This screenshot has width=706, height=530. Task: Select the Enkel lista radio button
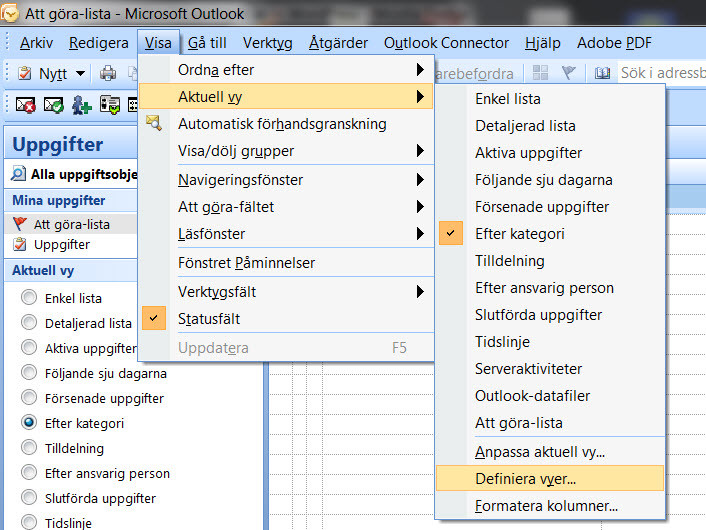click(x=29, y=298)
